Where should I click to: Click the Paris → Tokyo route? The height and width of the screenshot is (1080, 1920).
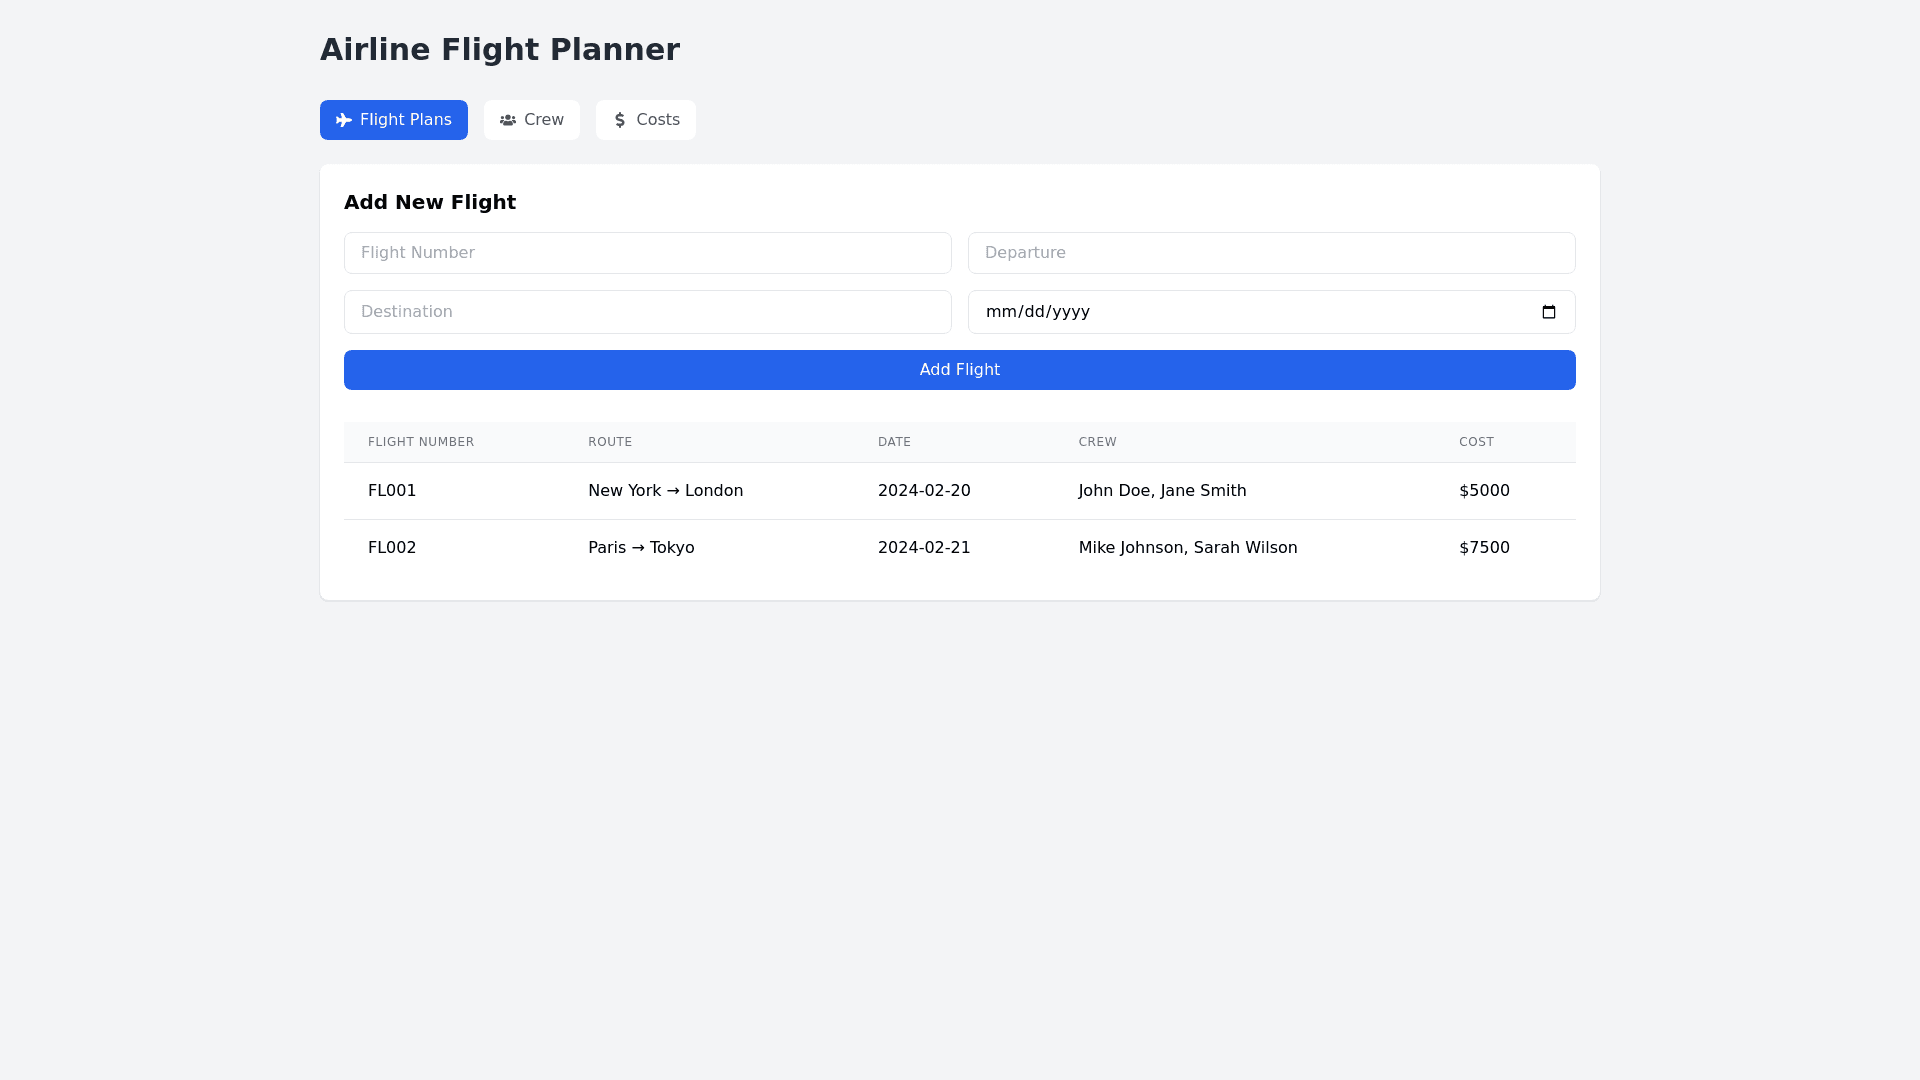(x=641, y=548)
